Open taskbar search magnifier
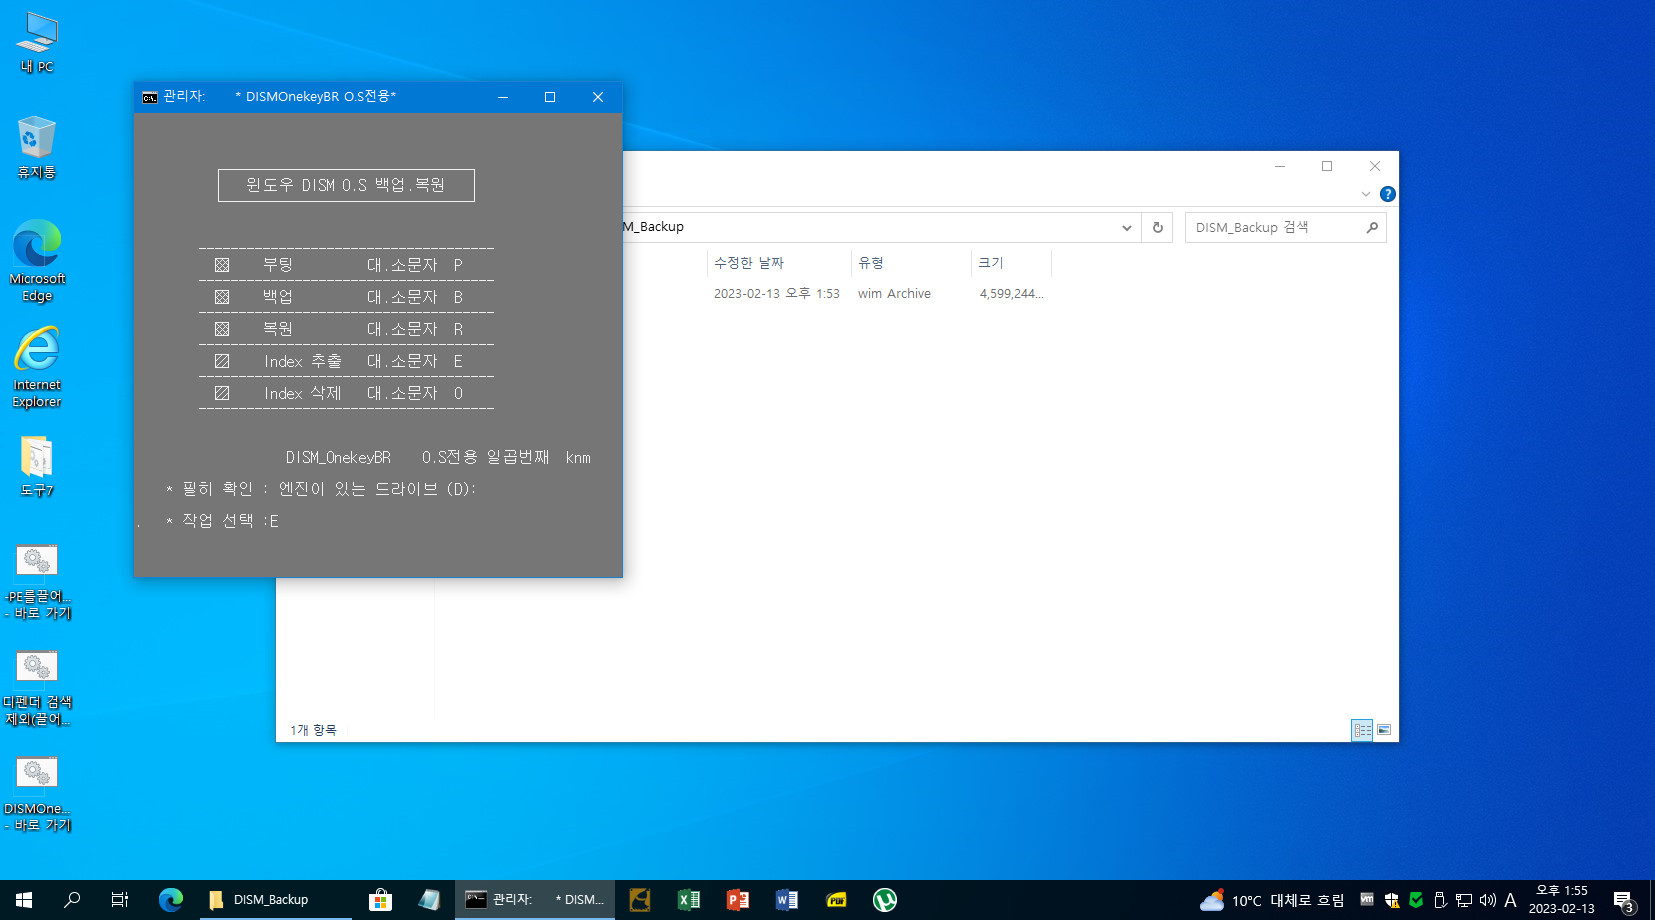This screenshot has height=920, width=1655. (x=72, y=900)
